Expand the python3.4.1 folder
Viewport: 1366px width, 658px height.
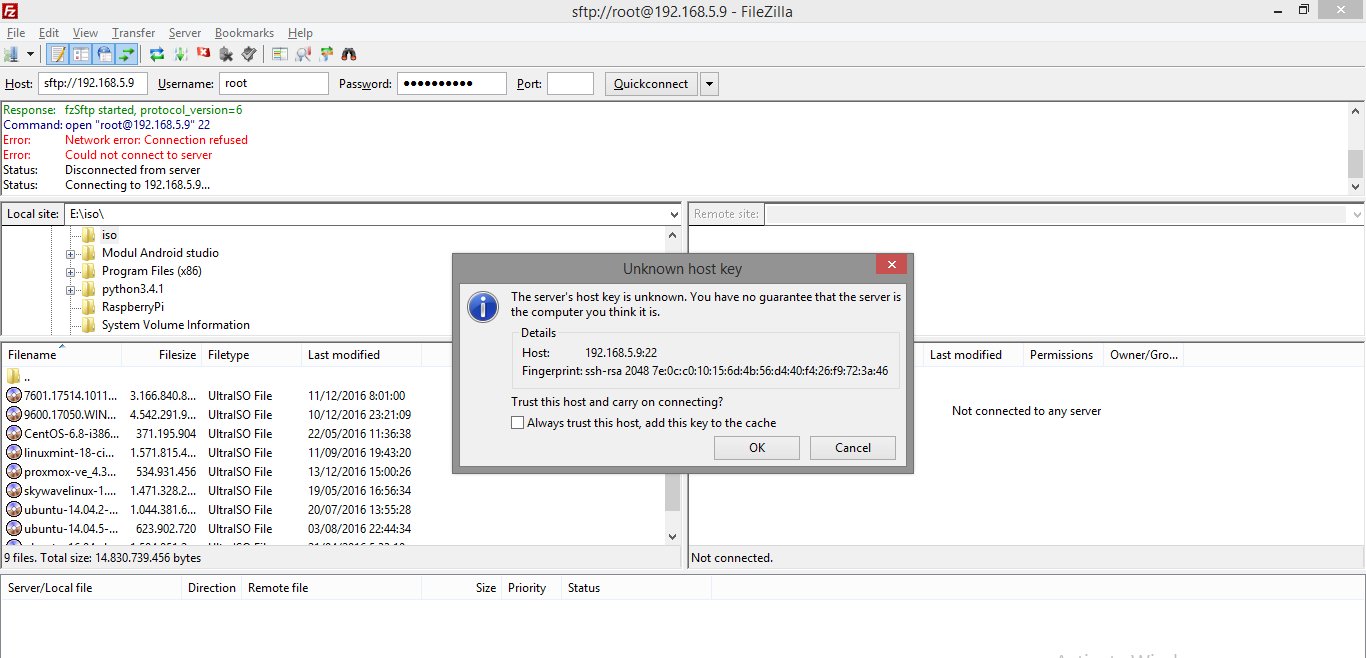[71, 289]
